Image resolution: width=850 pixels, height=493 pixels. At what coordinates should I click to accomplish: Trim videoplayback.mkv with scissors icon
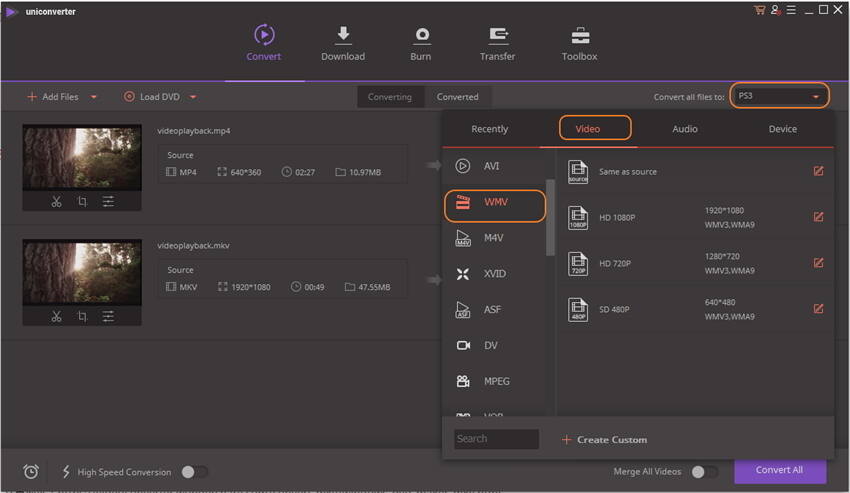coord(56,316)
